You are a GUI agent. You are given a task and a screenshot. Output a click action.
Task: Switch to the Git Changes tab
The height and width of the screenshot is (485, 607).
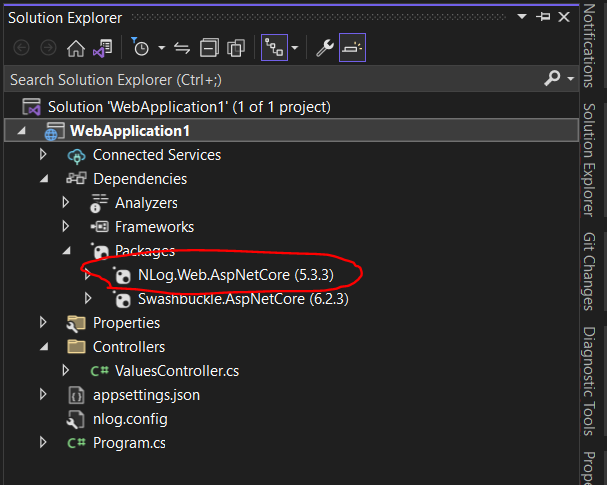[590, 271]
